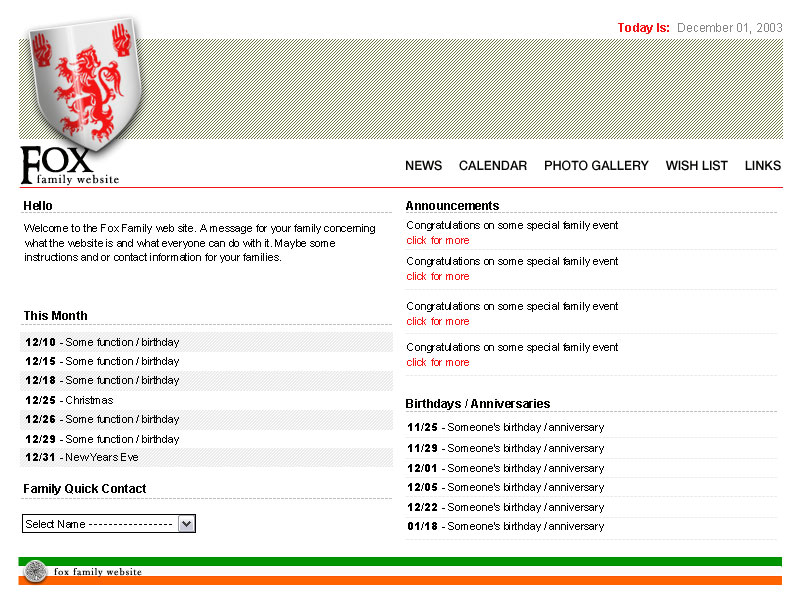Follow the third announcement's "click for more" link

[437, 321]
